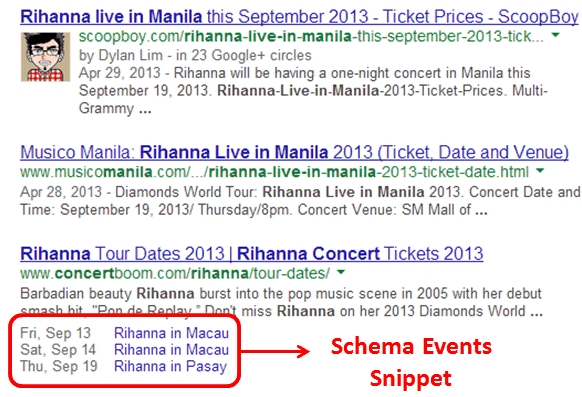
Task: Click the 'Sat, Sep 14' event date text
Action: (x=58, y=350)
